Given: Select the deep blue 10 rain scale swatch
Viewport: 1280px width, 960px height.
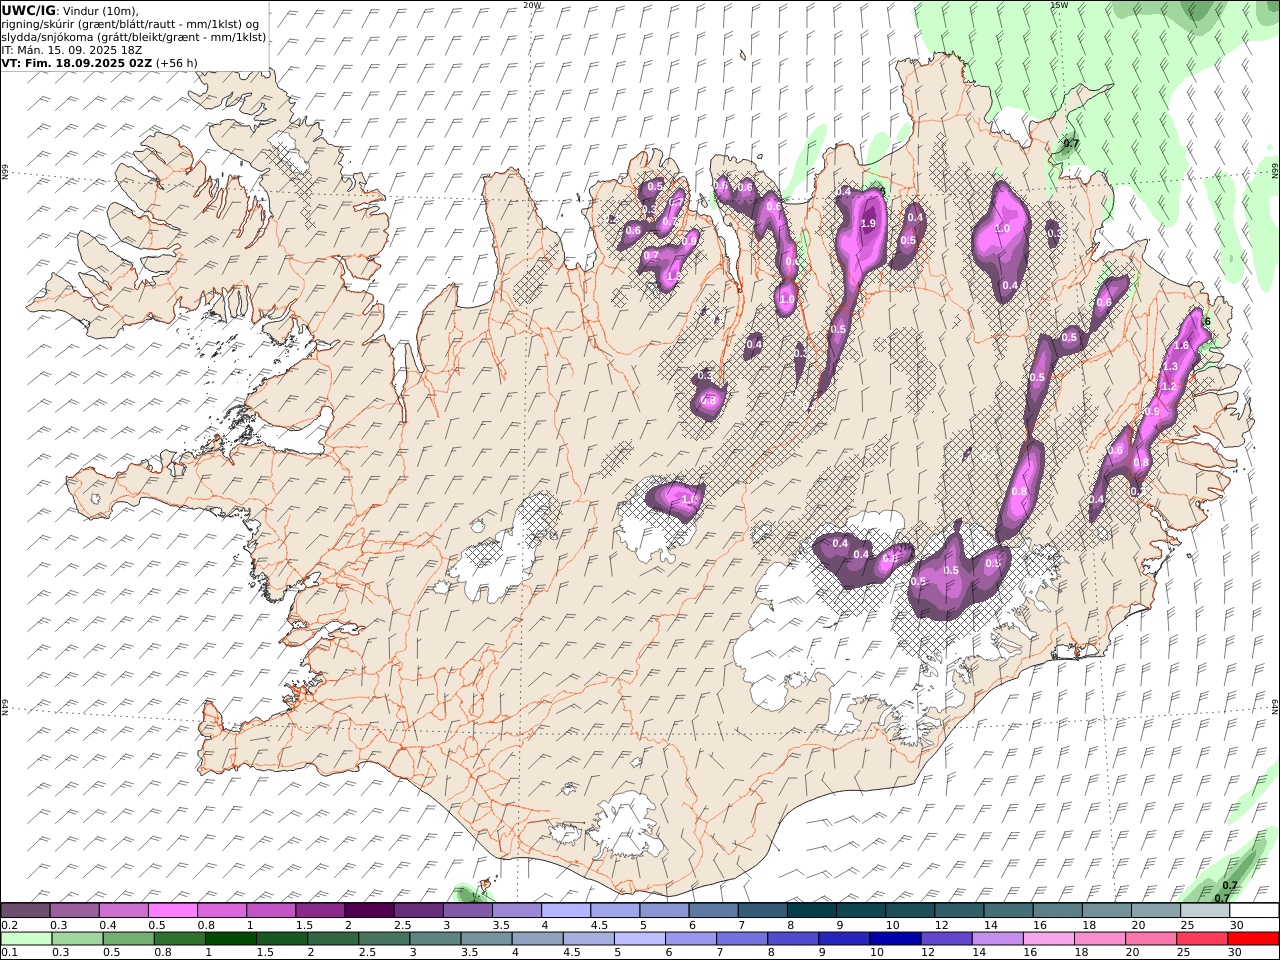Looking at the screenshot, I should click(x=894, y=939).
